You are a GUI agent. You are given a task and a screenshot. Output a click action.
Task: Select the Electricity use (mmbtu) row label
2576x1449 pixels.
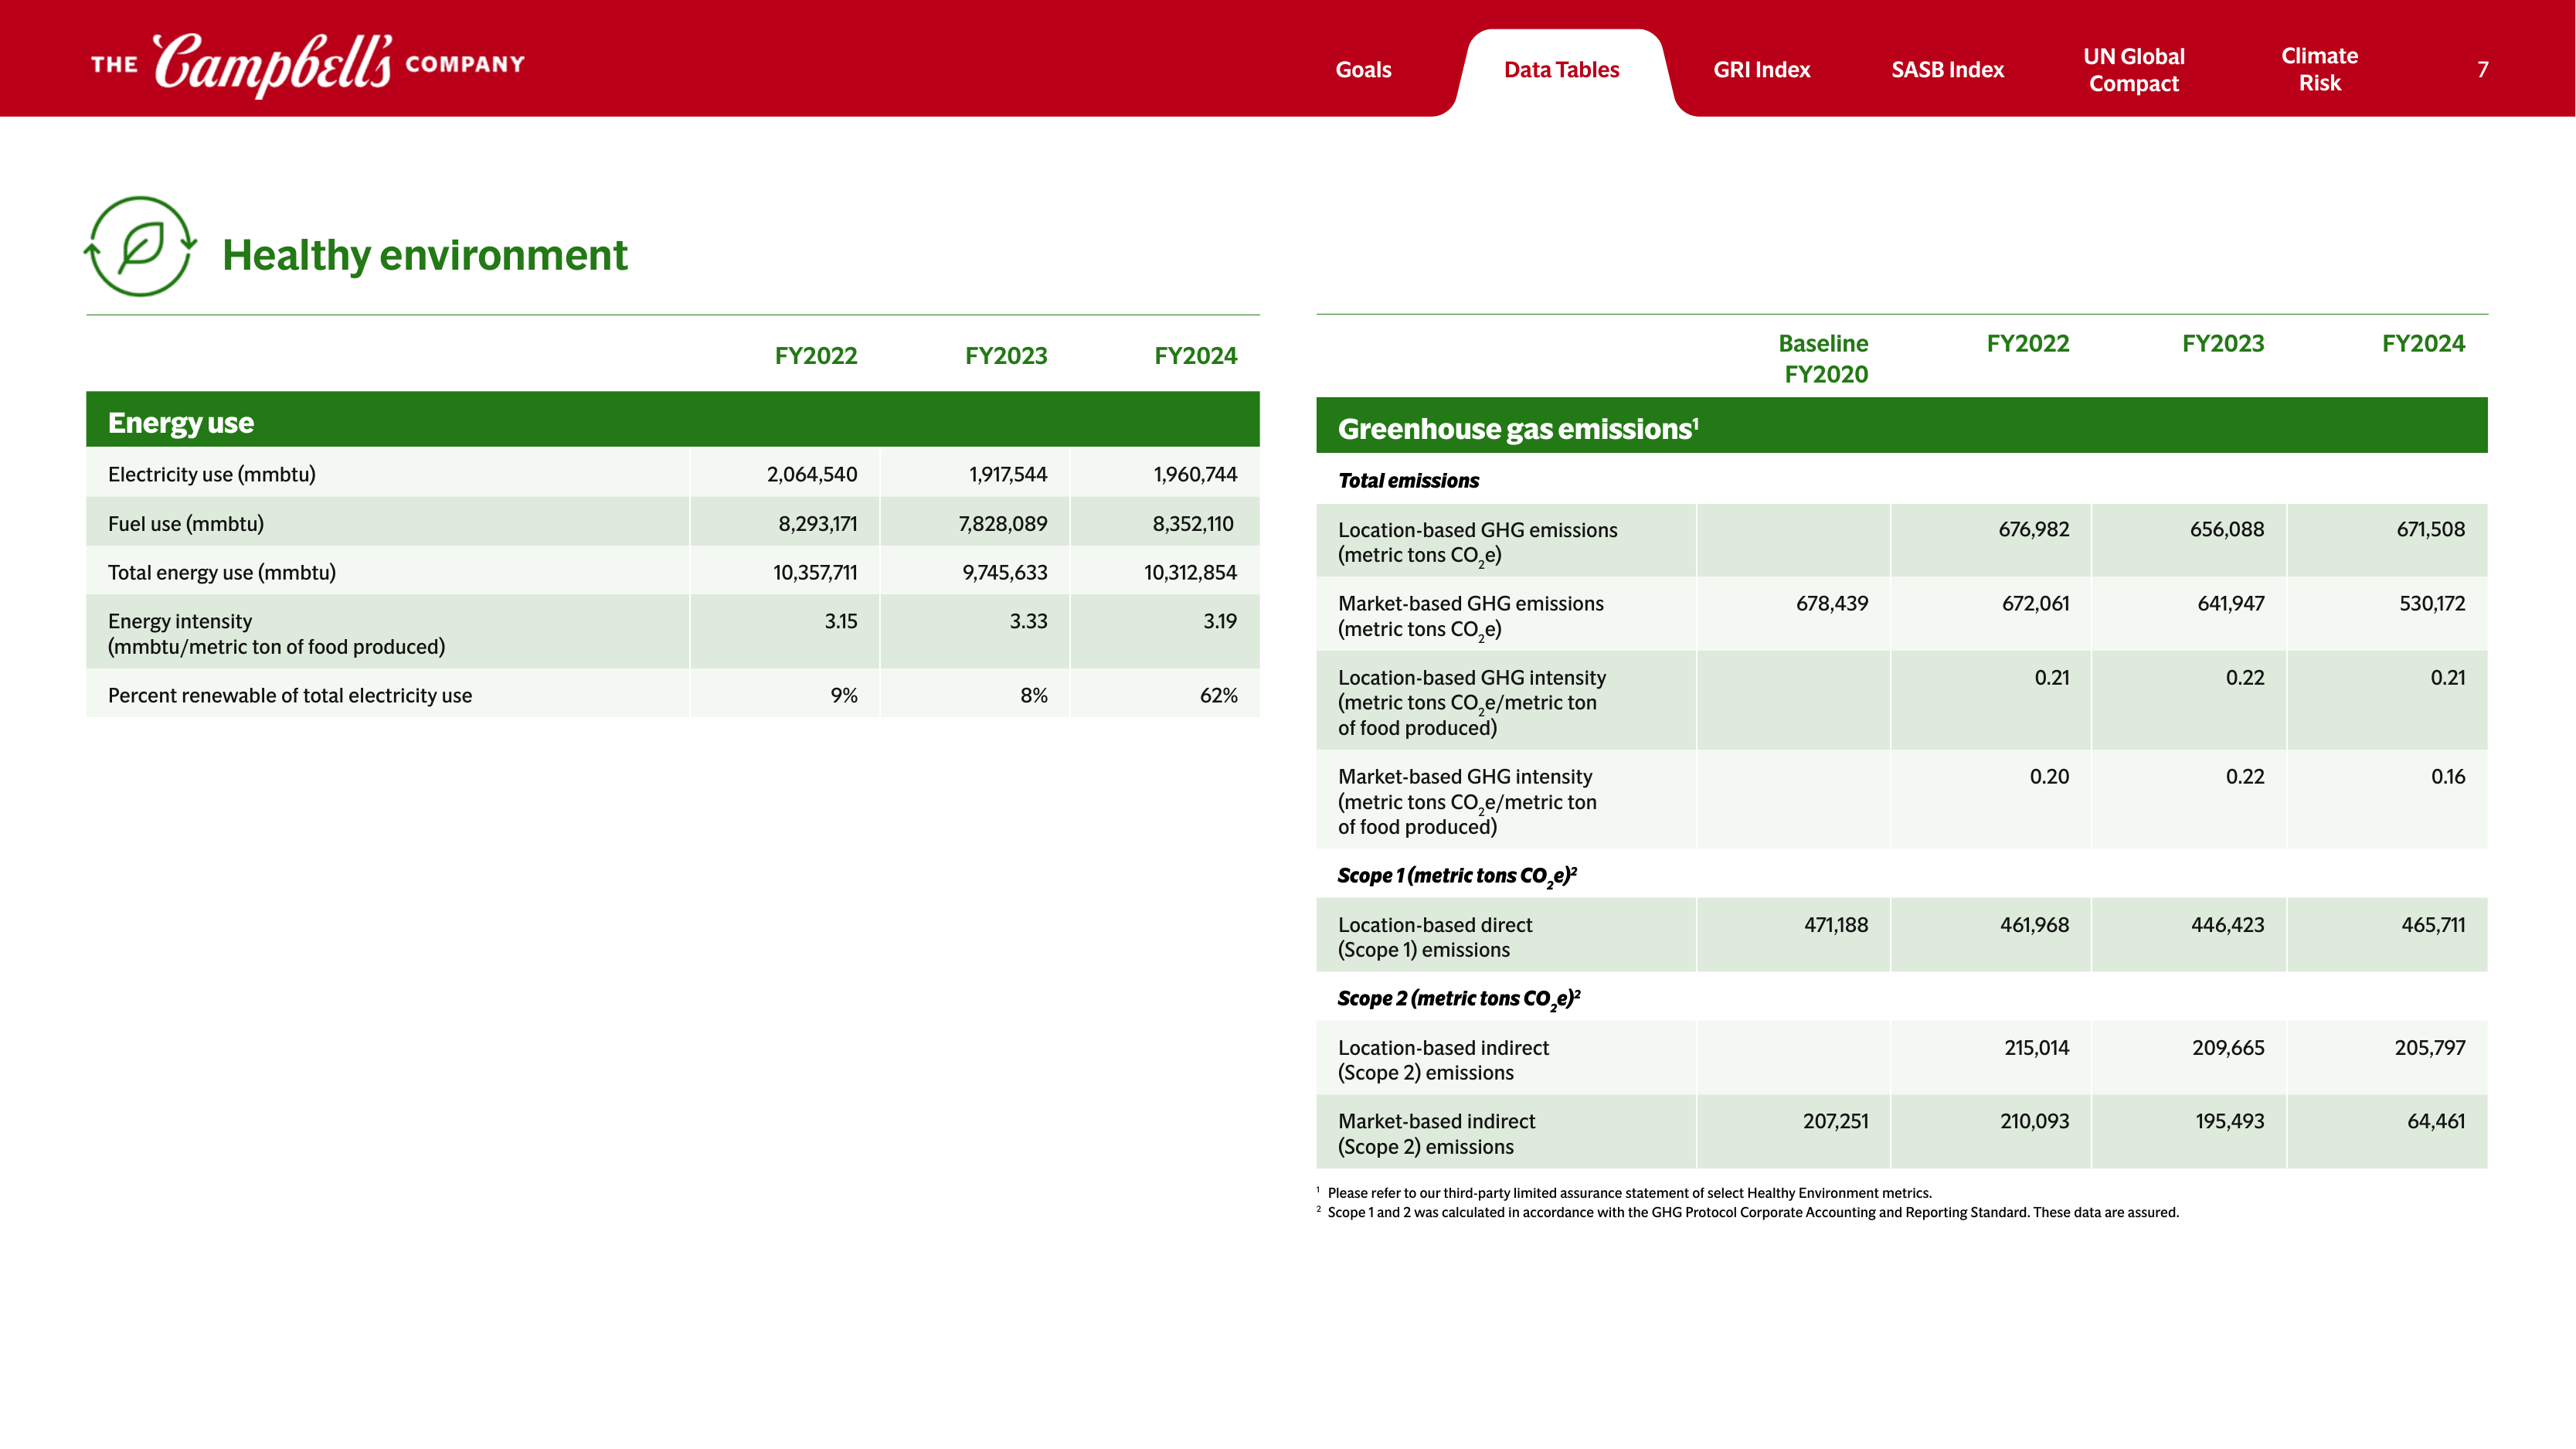tap(211, 474)
